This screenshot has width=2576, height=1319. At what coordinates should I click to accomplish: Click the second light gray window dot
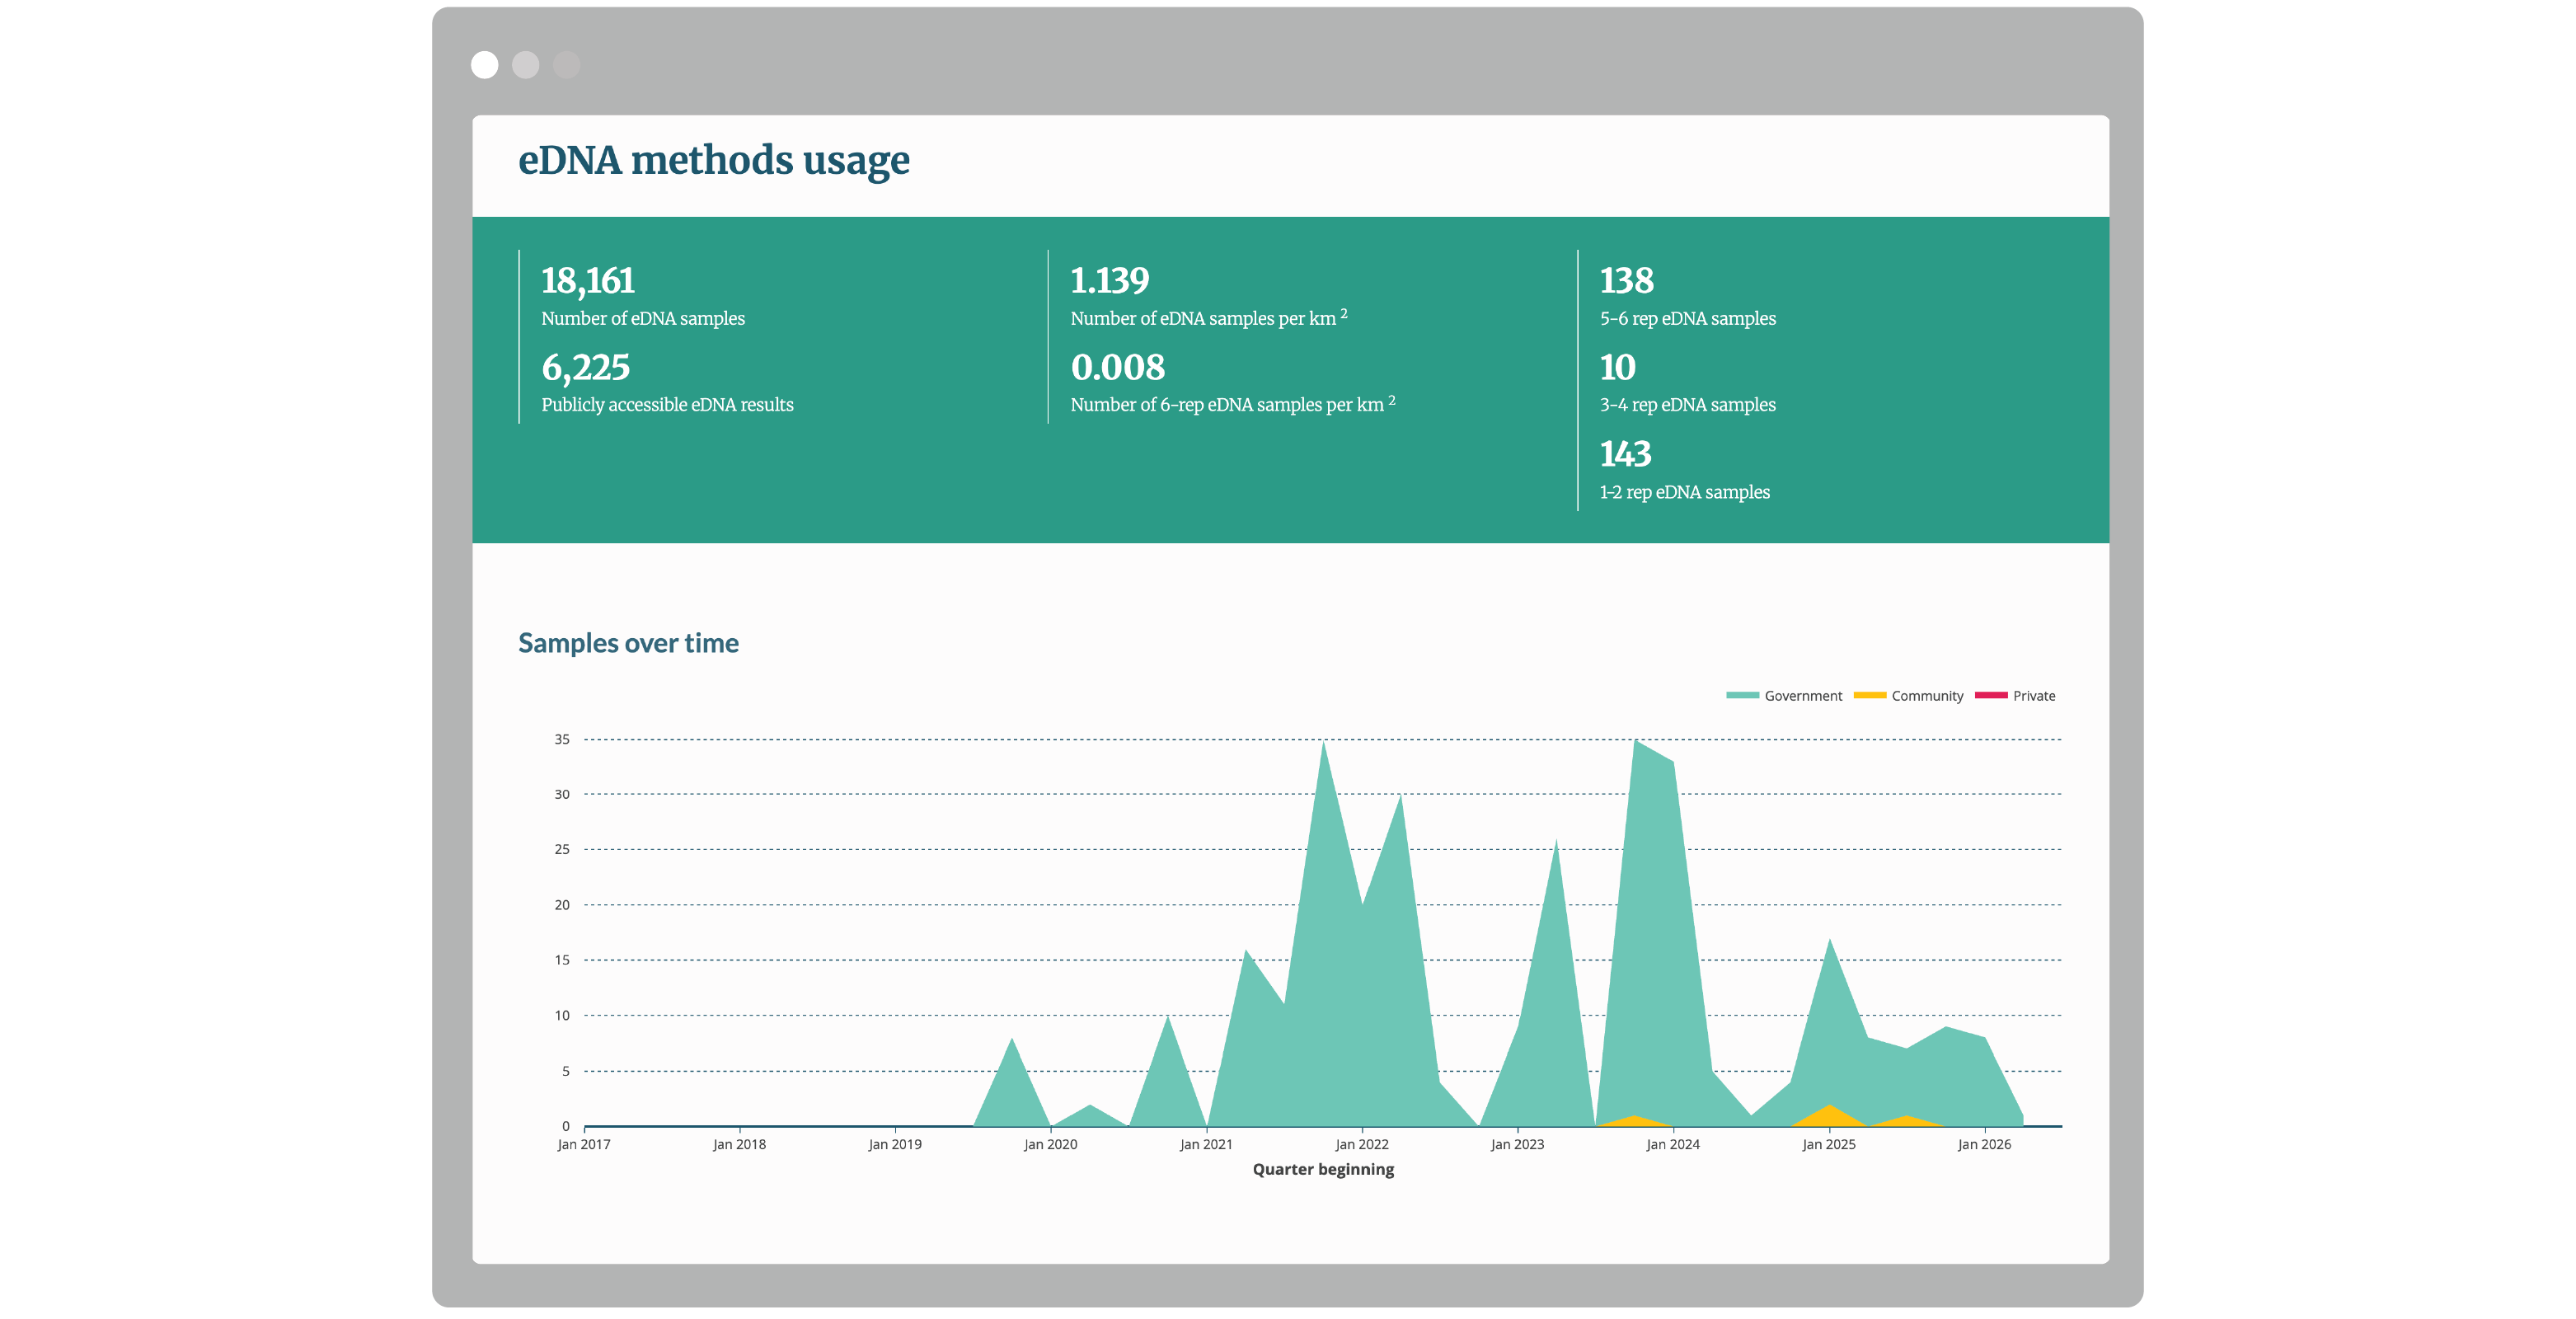[526, 65]
